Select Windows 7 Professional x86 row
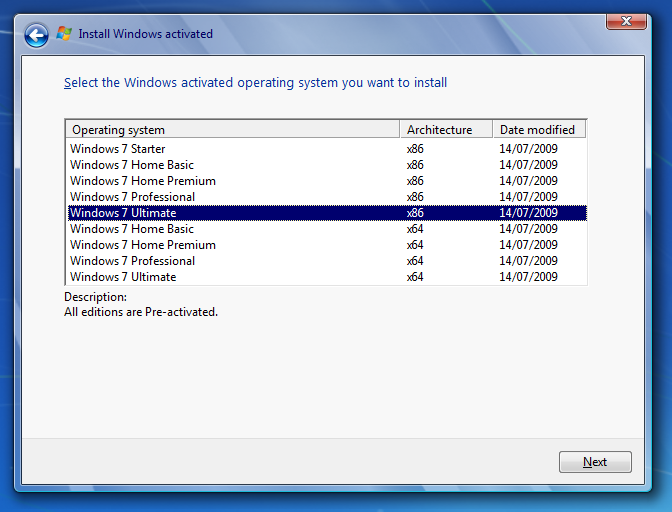672x512 pixels. (x=327, y=197)
